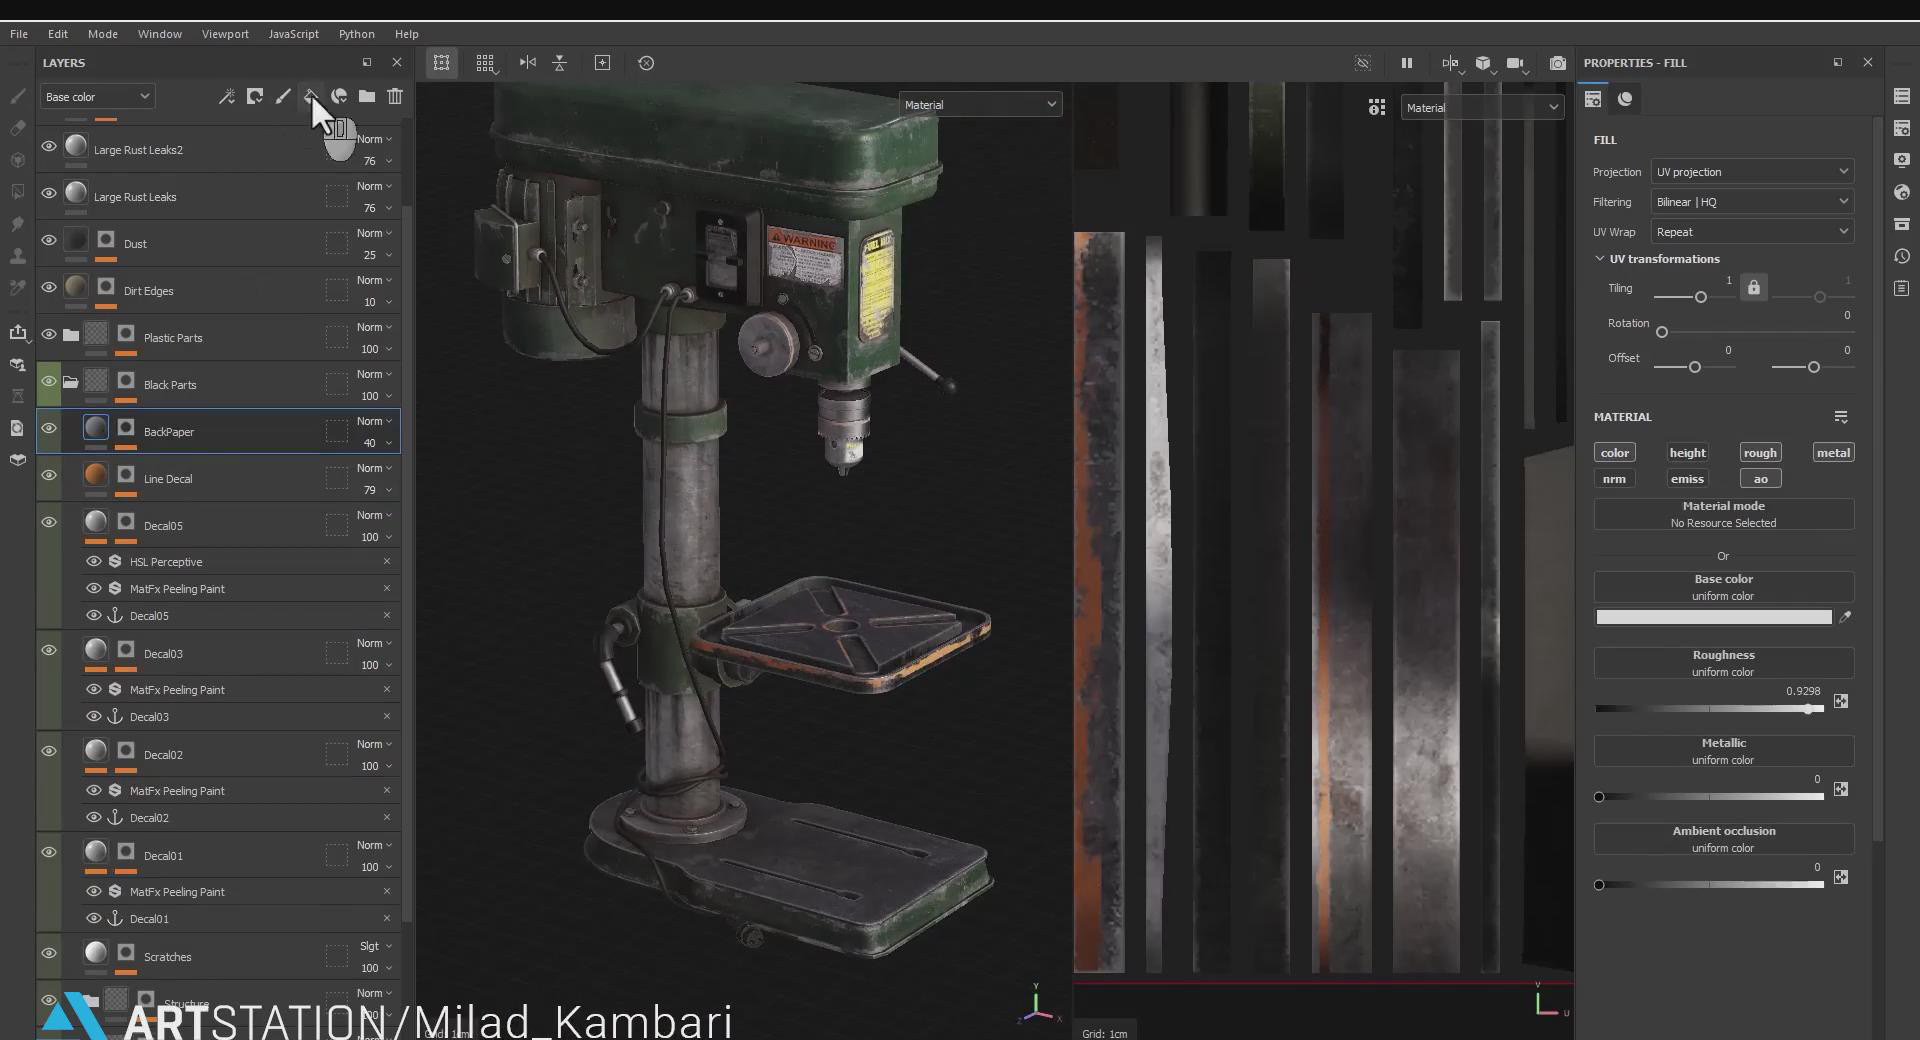This screenshot has width=1920, height=1040.
Task: Toggle visibility of Plastic Parts folder
Action: [48, 334]
